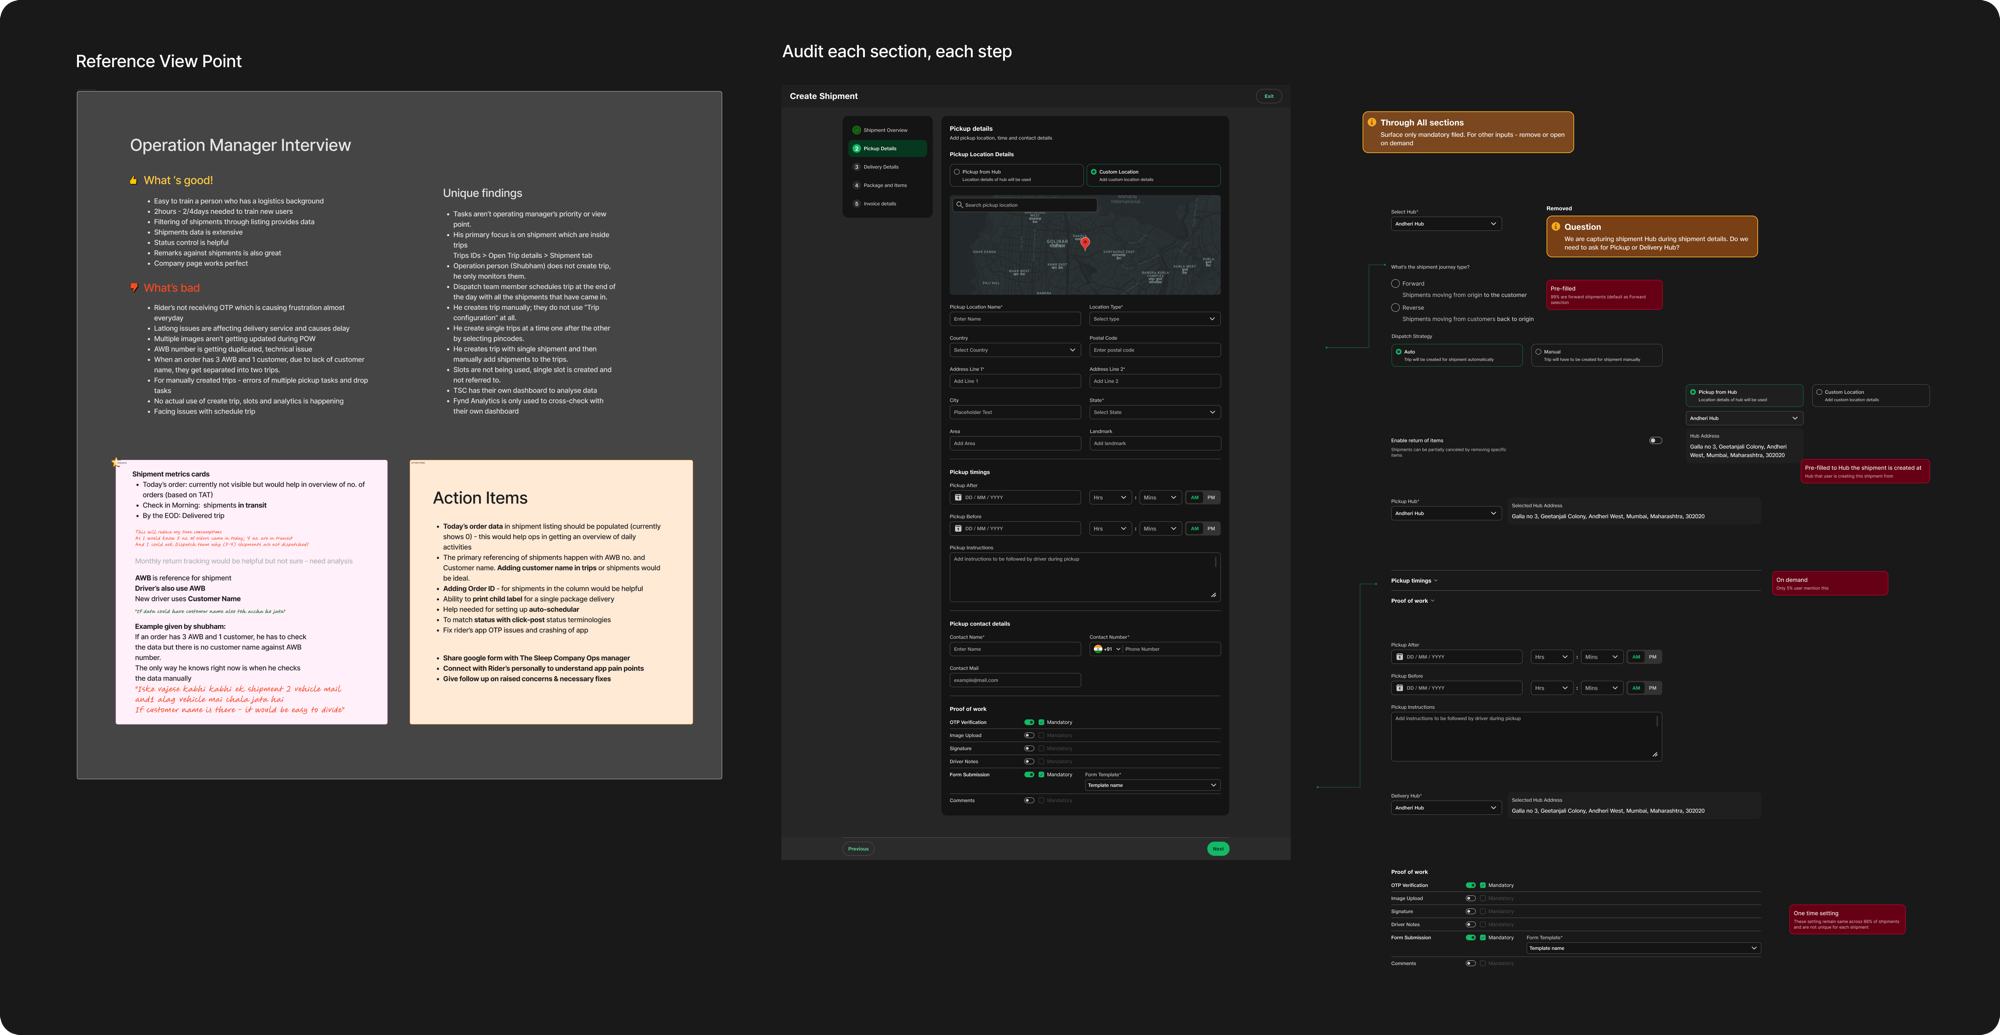Open the Mins dropdown for Pickup Before in Create Shipment
The height and width of the screenshot is (1035, 2000).
[1160, 528]
